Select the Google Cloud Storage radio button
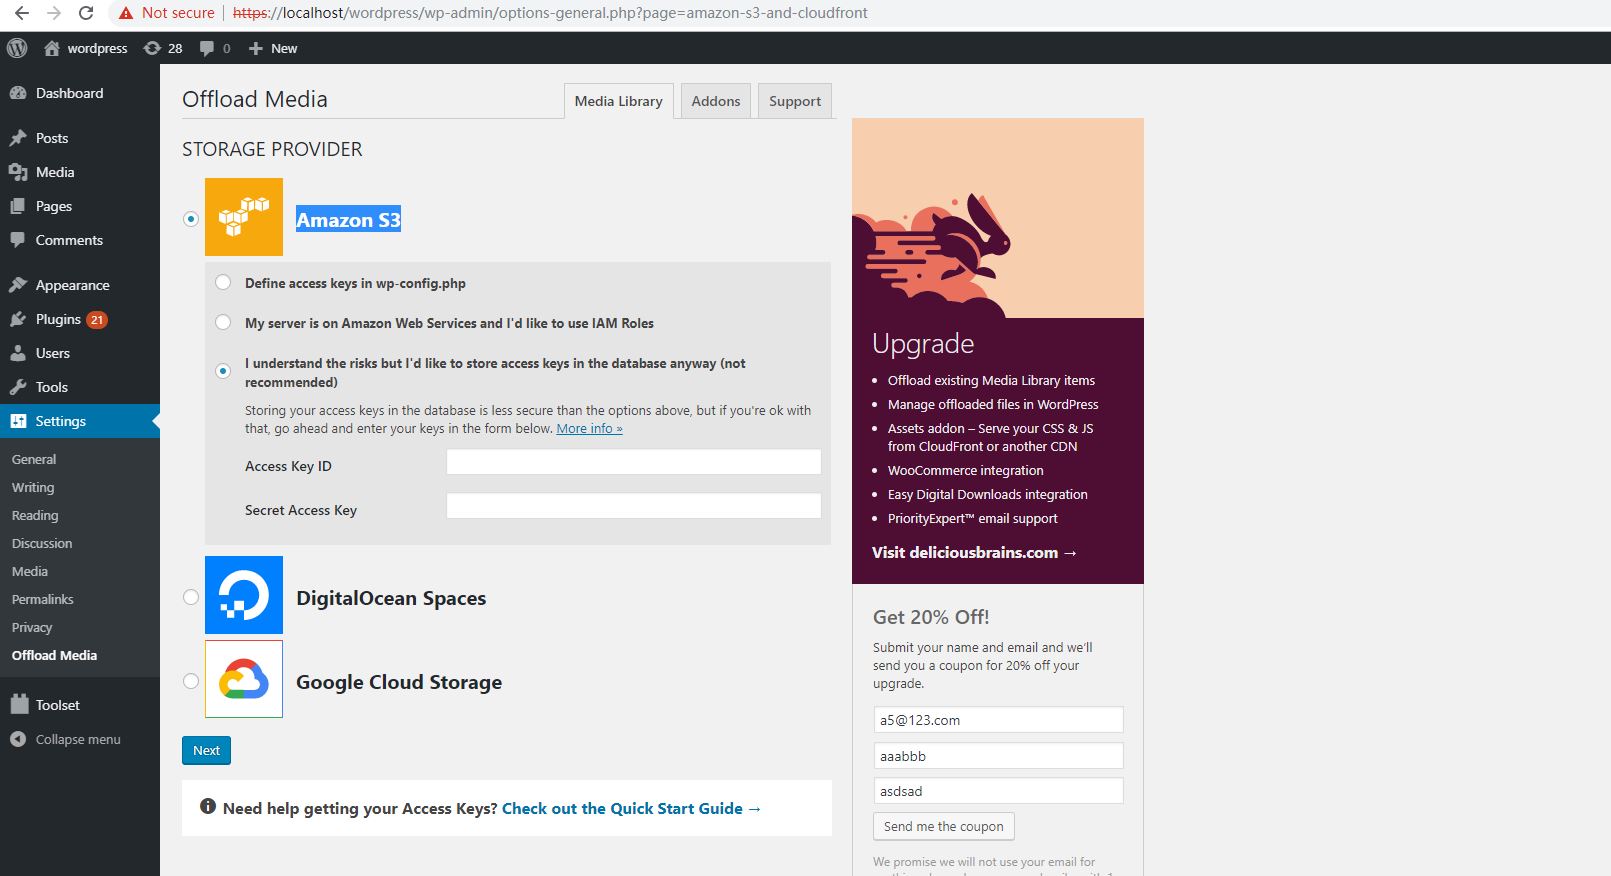 tap(191, 681)
